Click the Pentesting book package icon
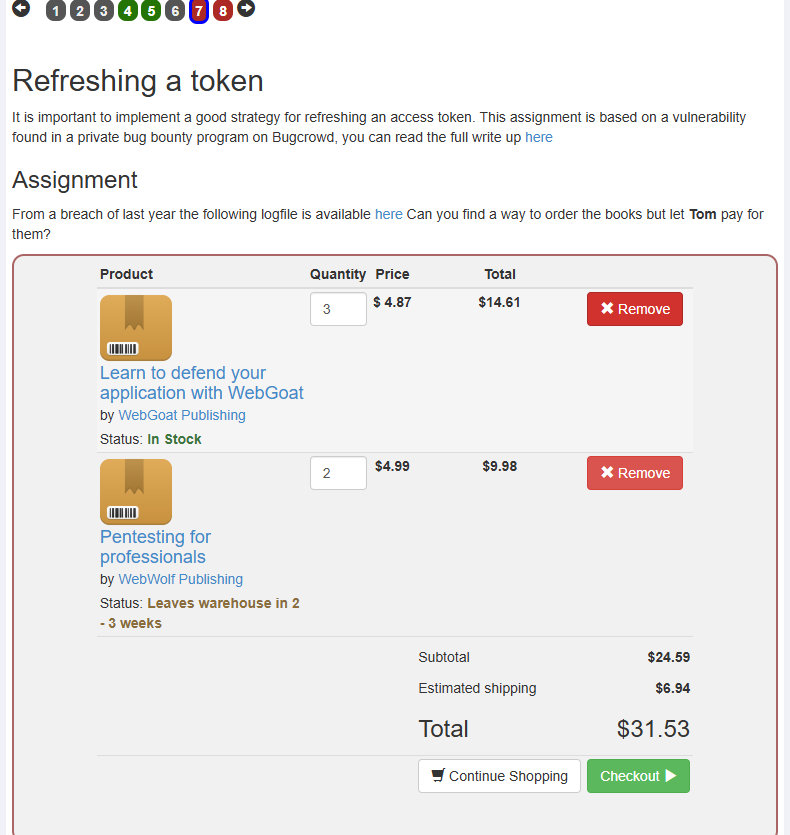This screenshot has height=835, width=790. click(x=136, y=492)
